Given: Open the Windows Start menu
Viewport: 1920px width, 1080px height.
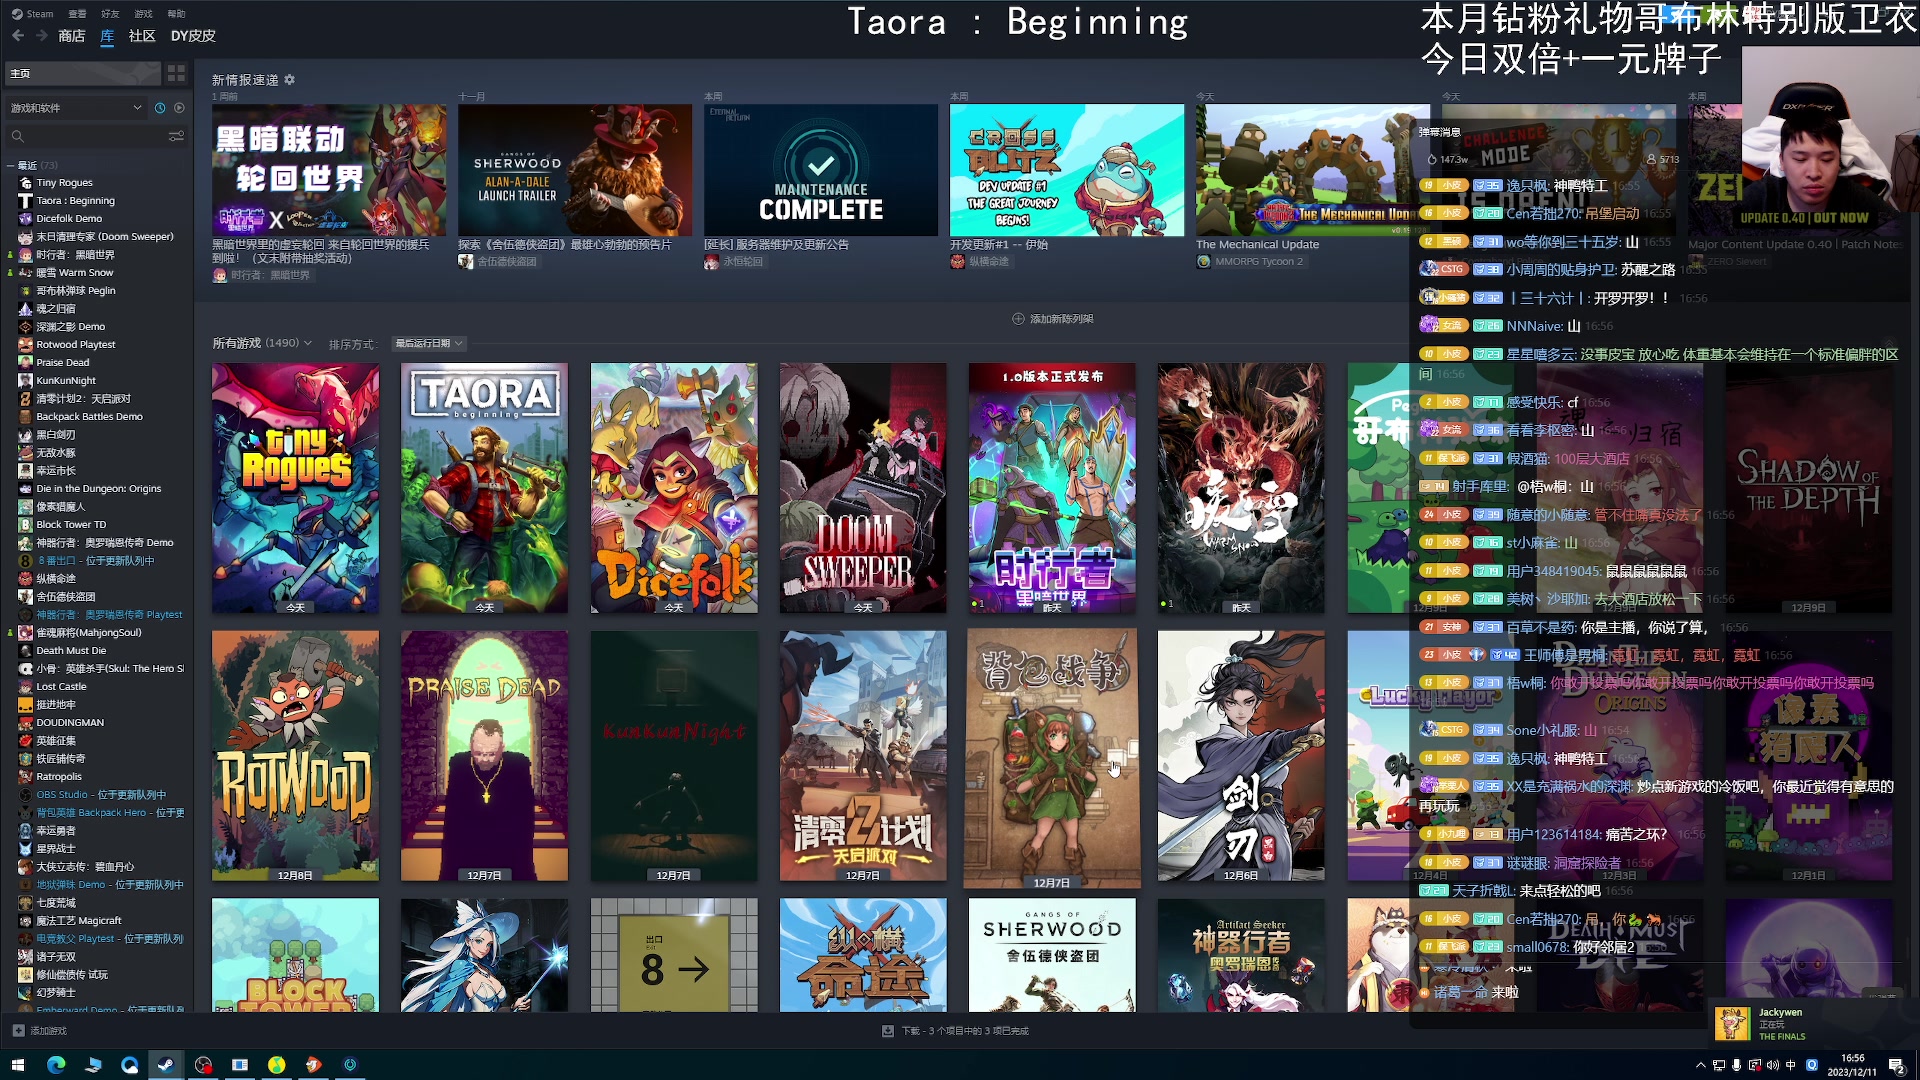Looking at the screenshot, I should tap(17, 1065).
